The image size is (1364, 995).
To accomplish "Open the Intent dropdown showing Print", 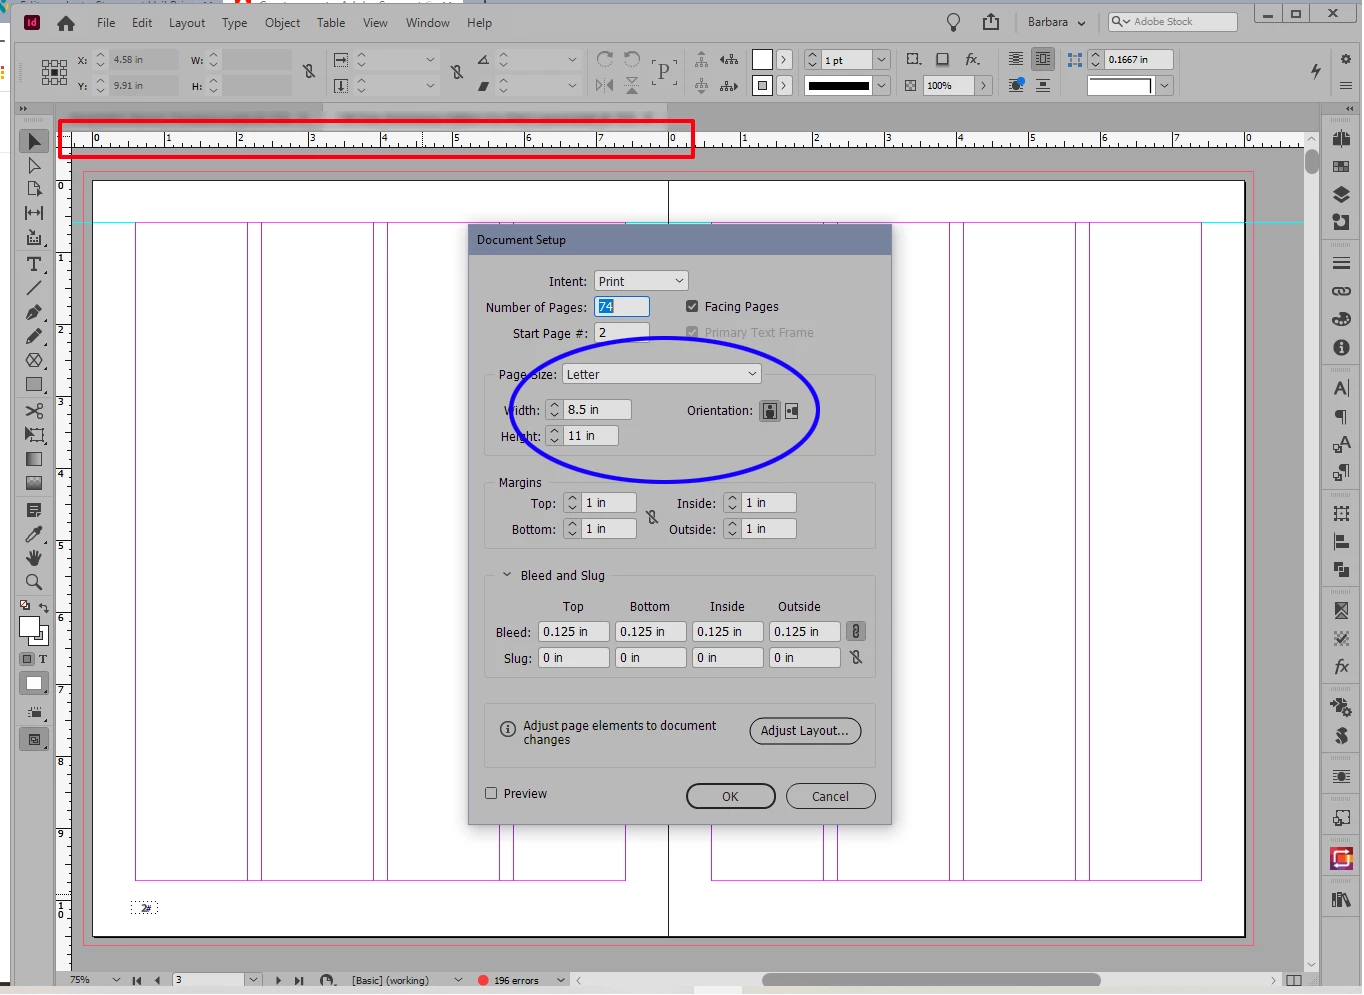I will (x=641, y=281).
